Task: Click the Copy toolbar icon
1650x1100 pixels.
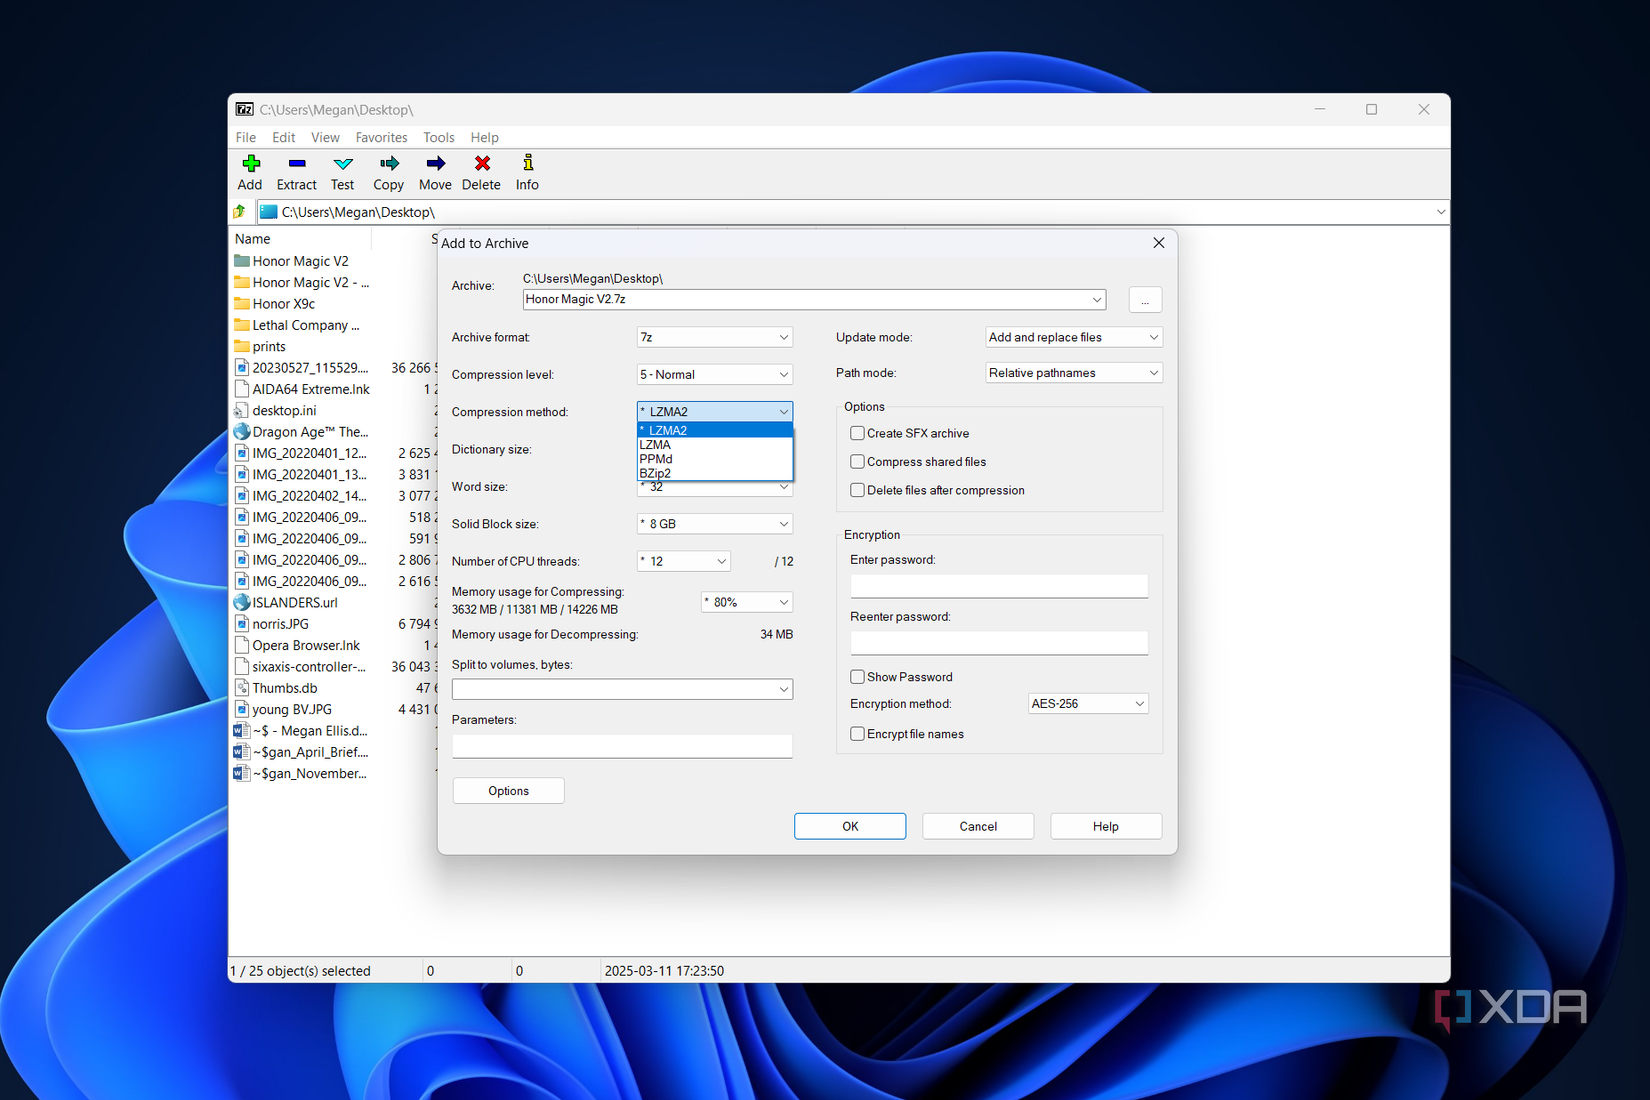Action: (388, 172)
